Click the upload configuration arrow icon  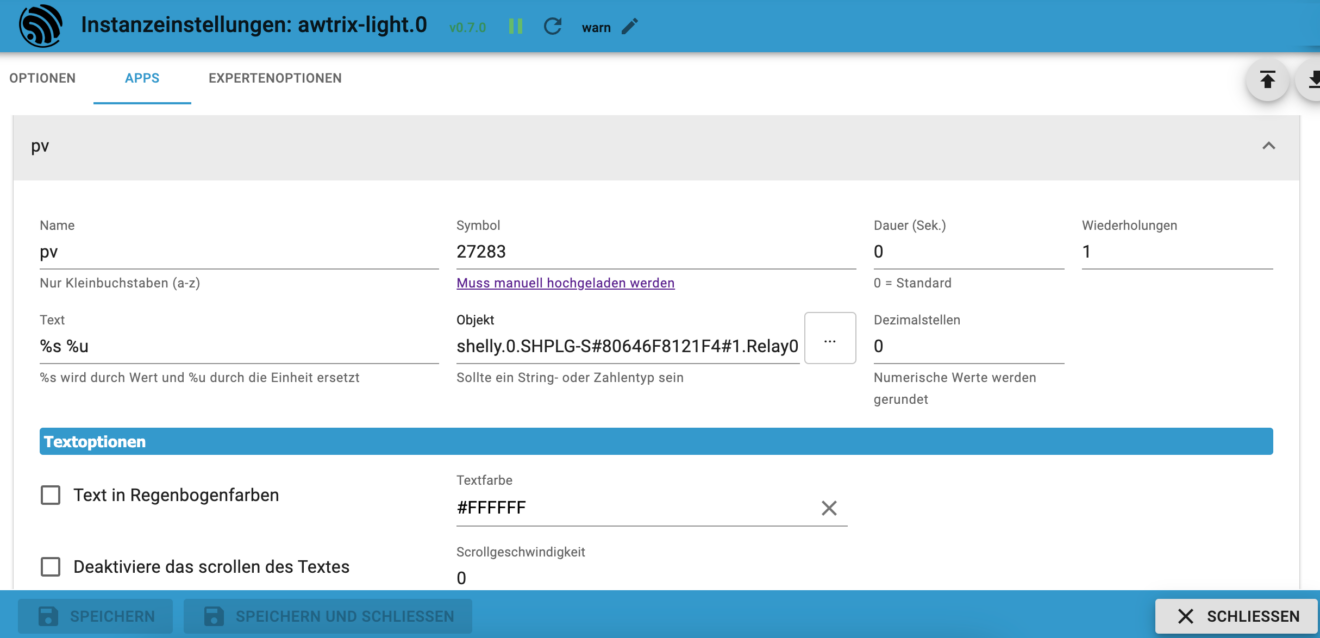(1267, 80)
